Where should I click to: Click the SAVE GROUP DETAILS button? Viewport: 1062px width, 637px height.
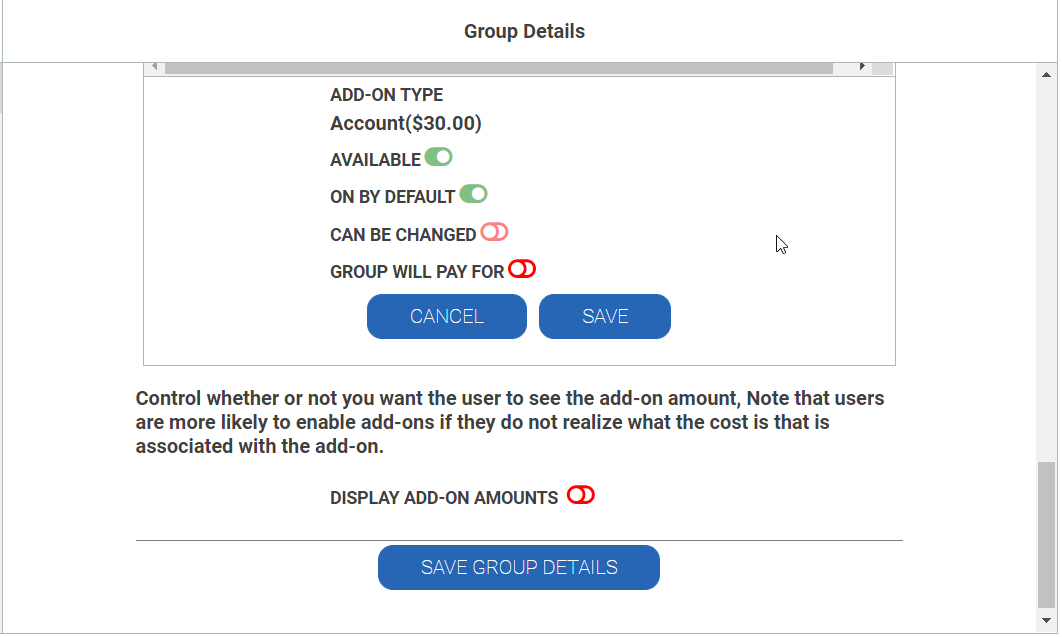click(519, 567)
